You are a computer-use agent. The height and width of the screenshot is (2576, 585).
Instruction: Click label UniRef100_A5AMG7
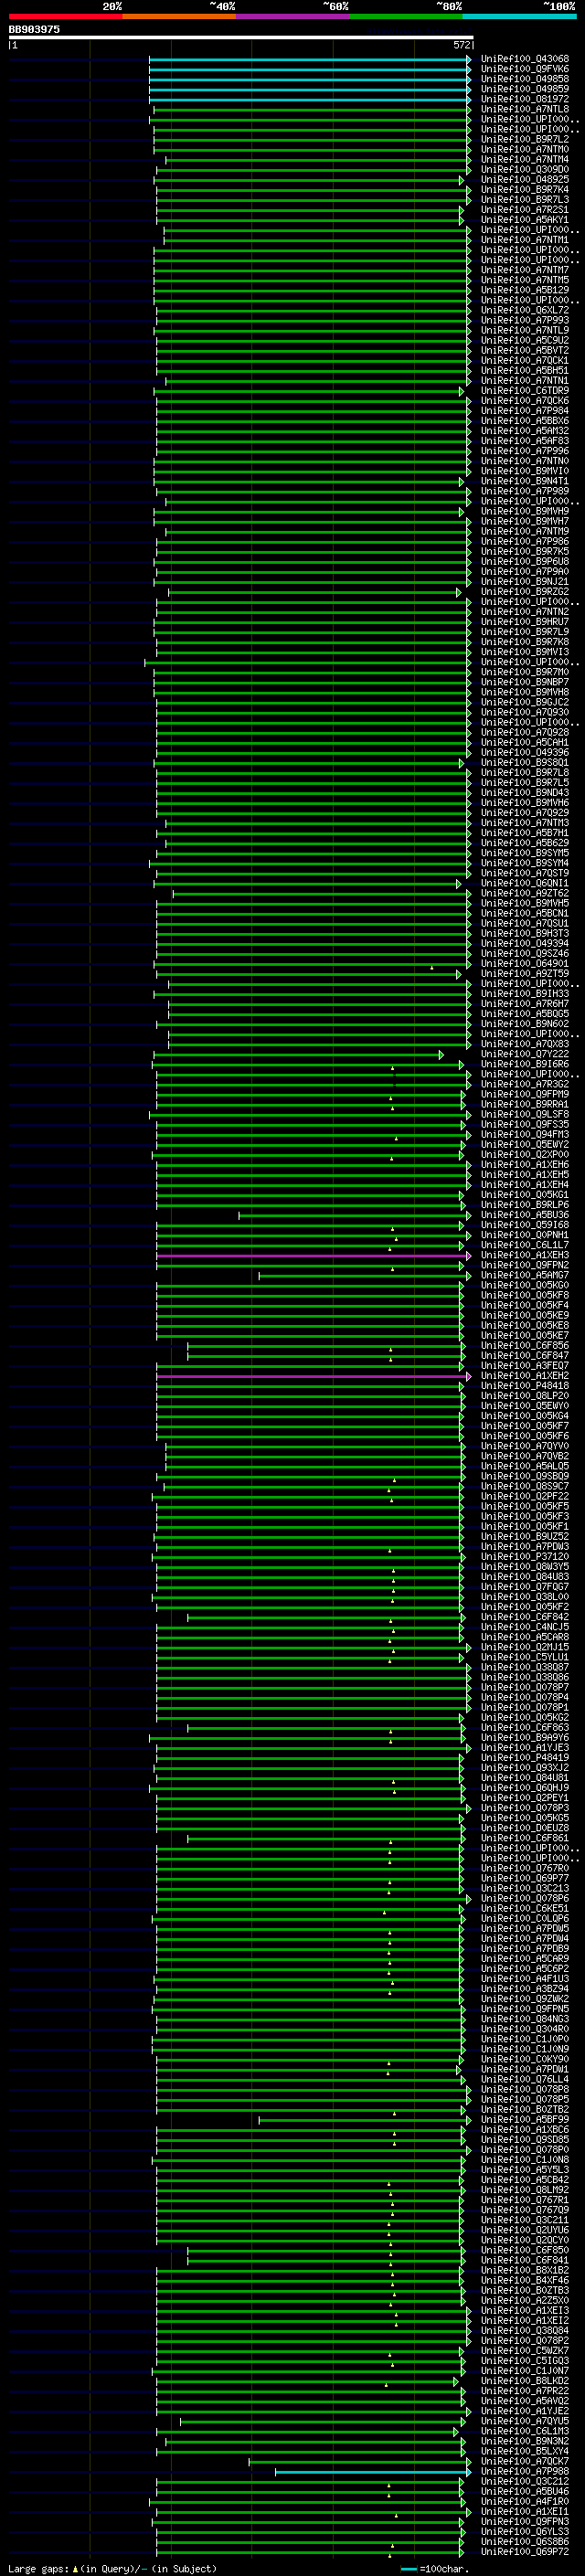click(525, 1275)
